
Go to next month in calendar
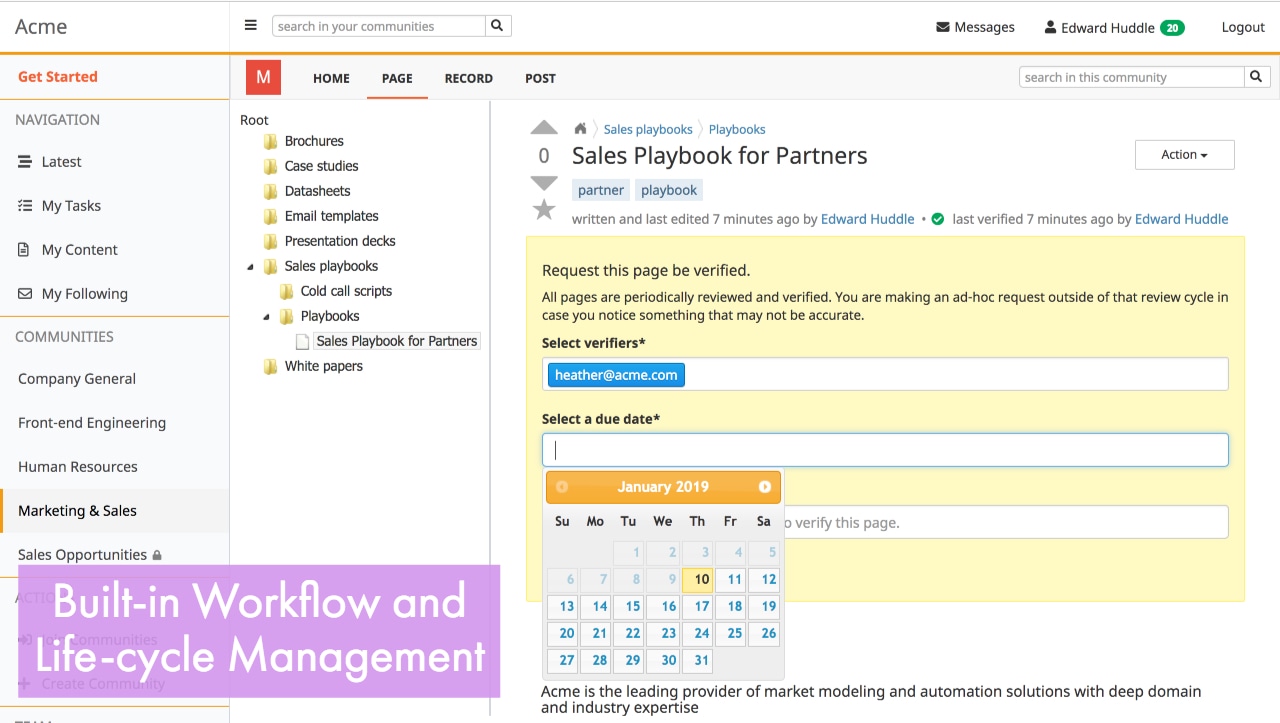[x=765, y=487]
